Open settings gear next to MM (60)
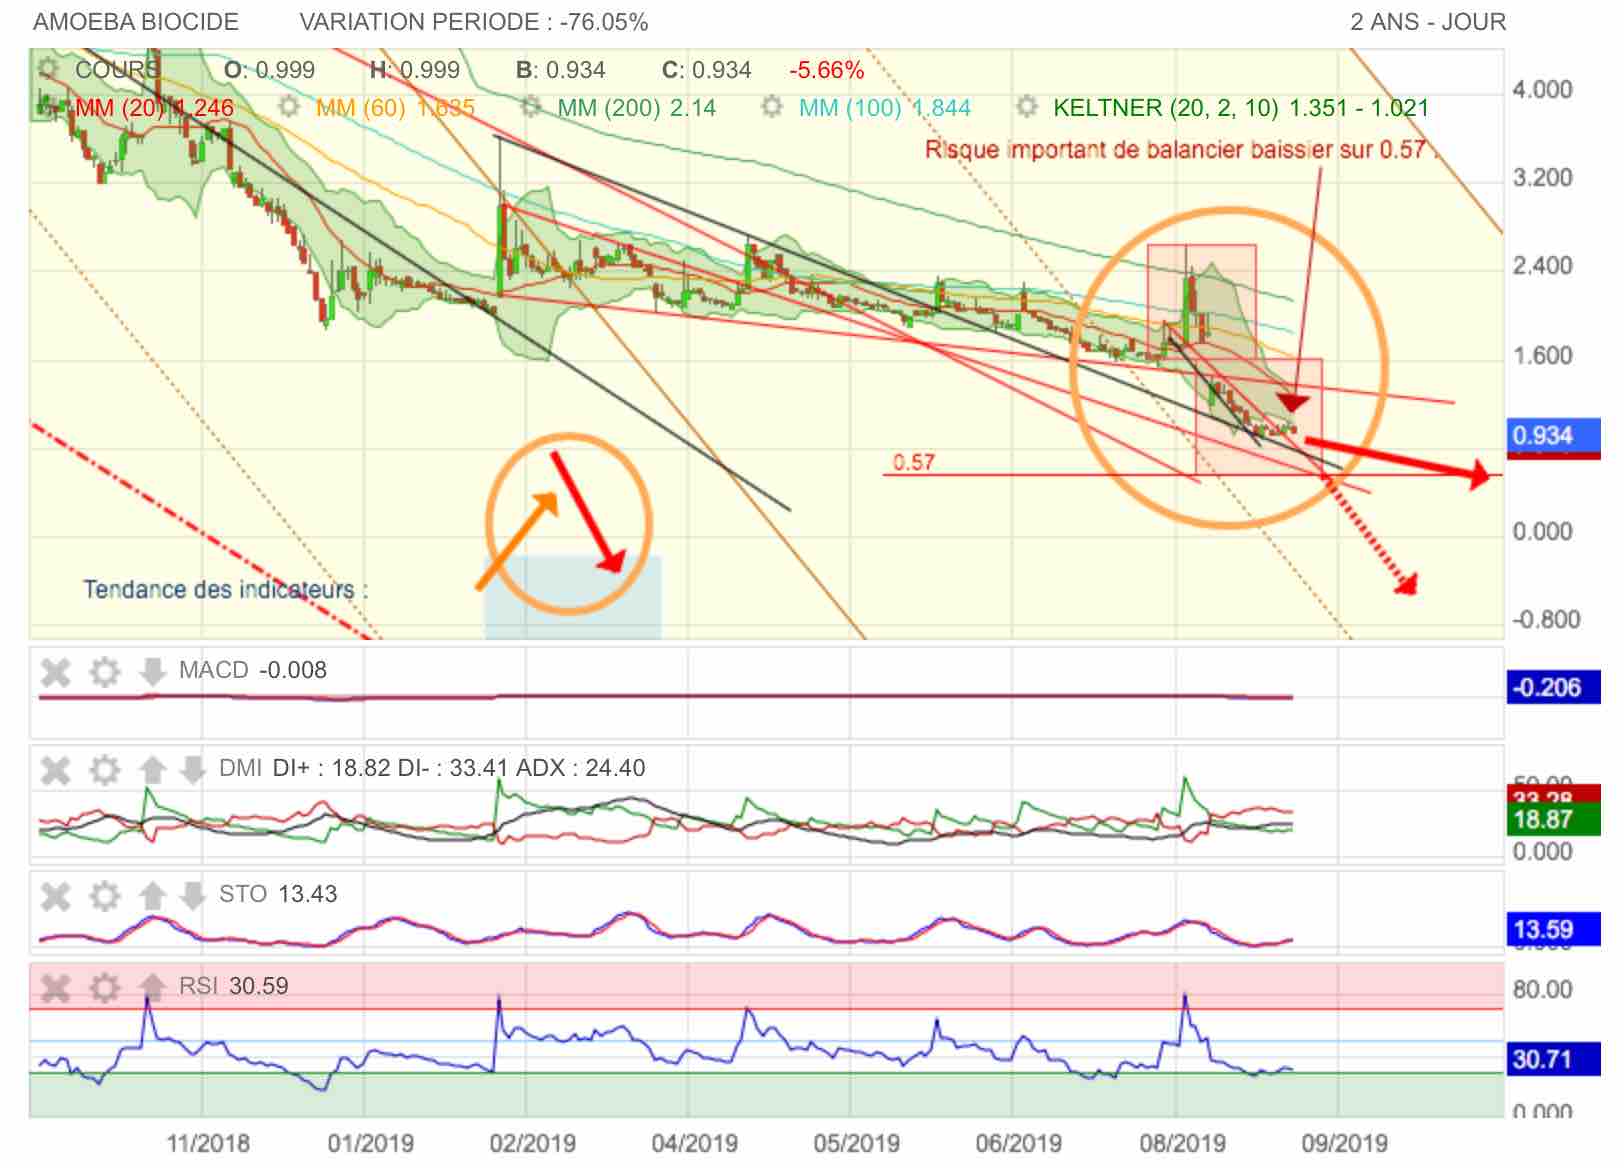The height and width of the screenshot is (1168, 1624). 289,107
